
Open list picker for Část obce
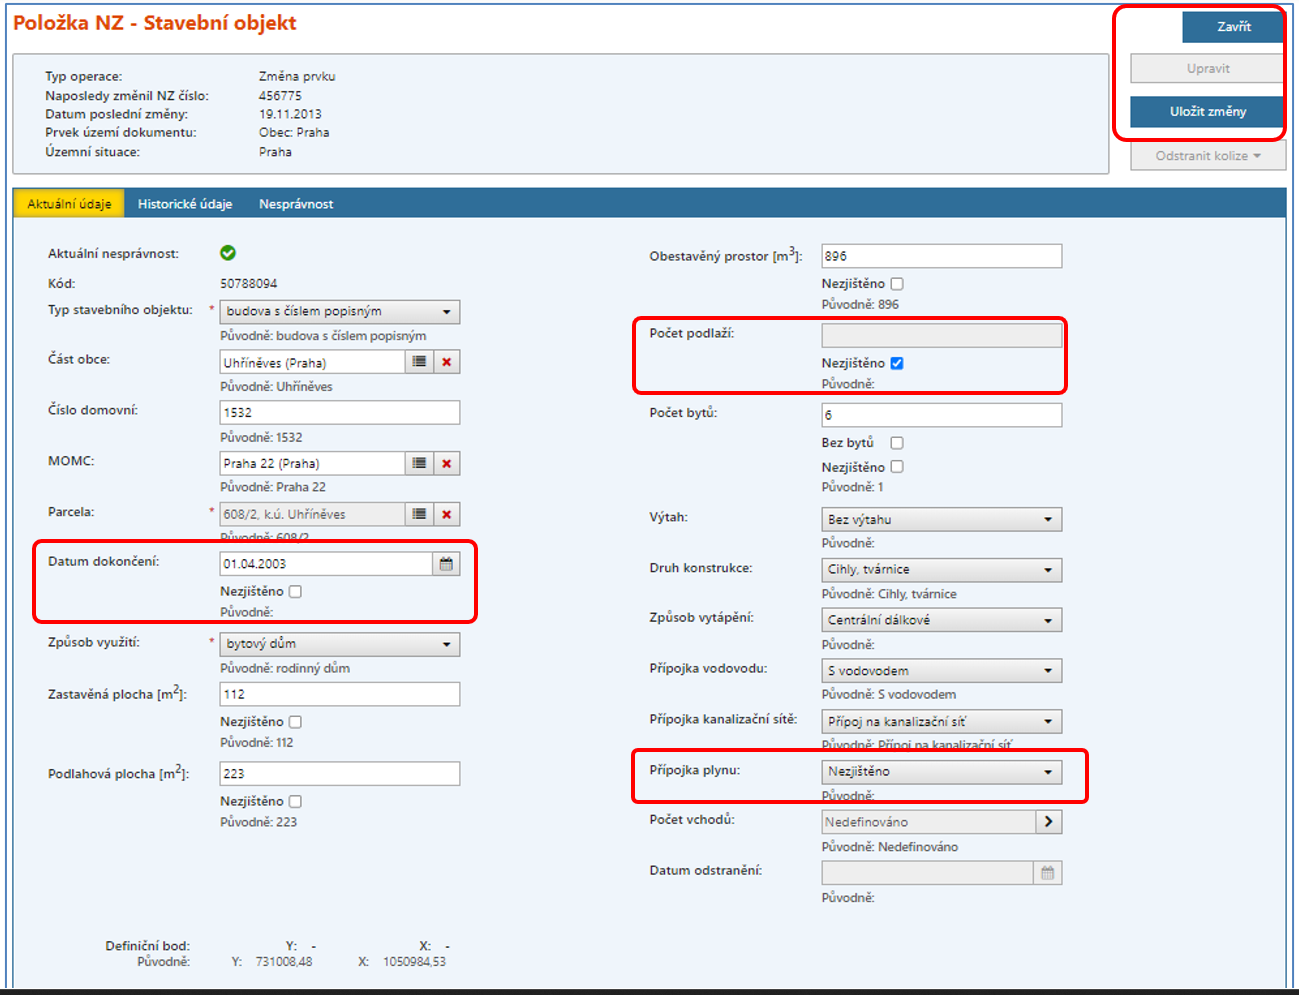419,362
